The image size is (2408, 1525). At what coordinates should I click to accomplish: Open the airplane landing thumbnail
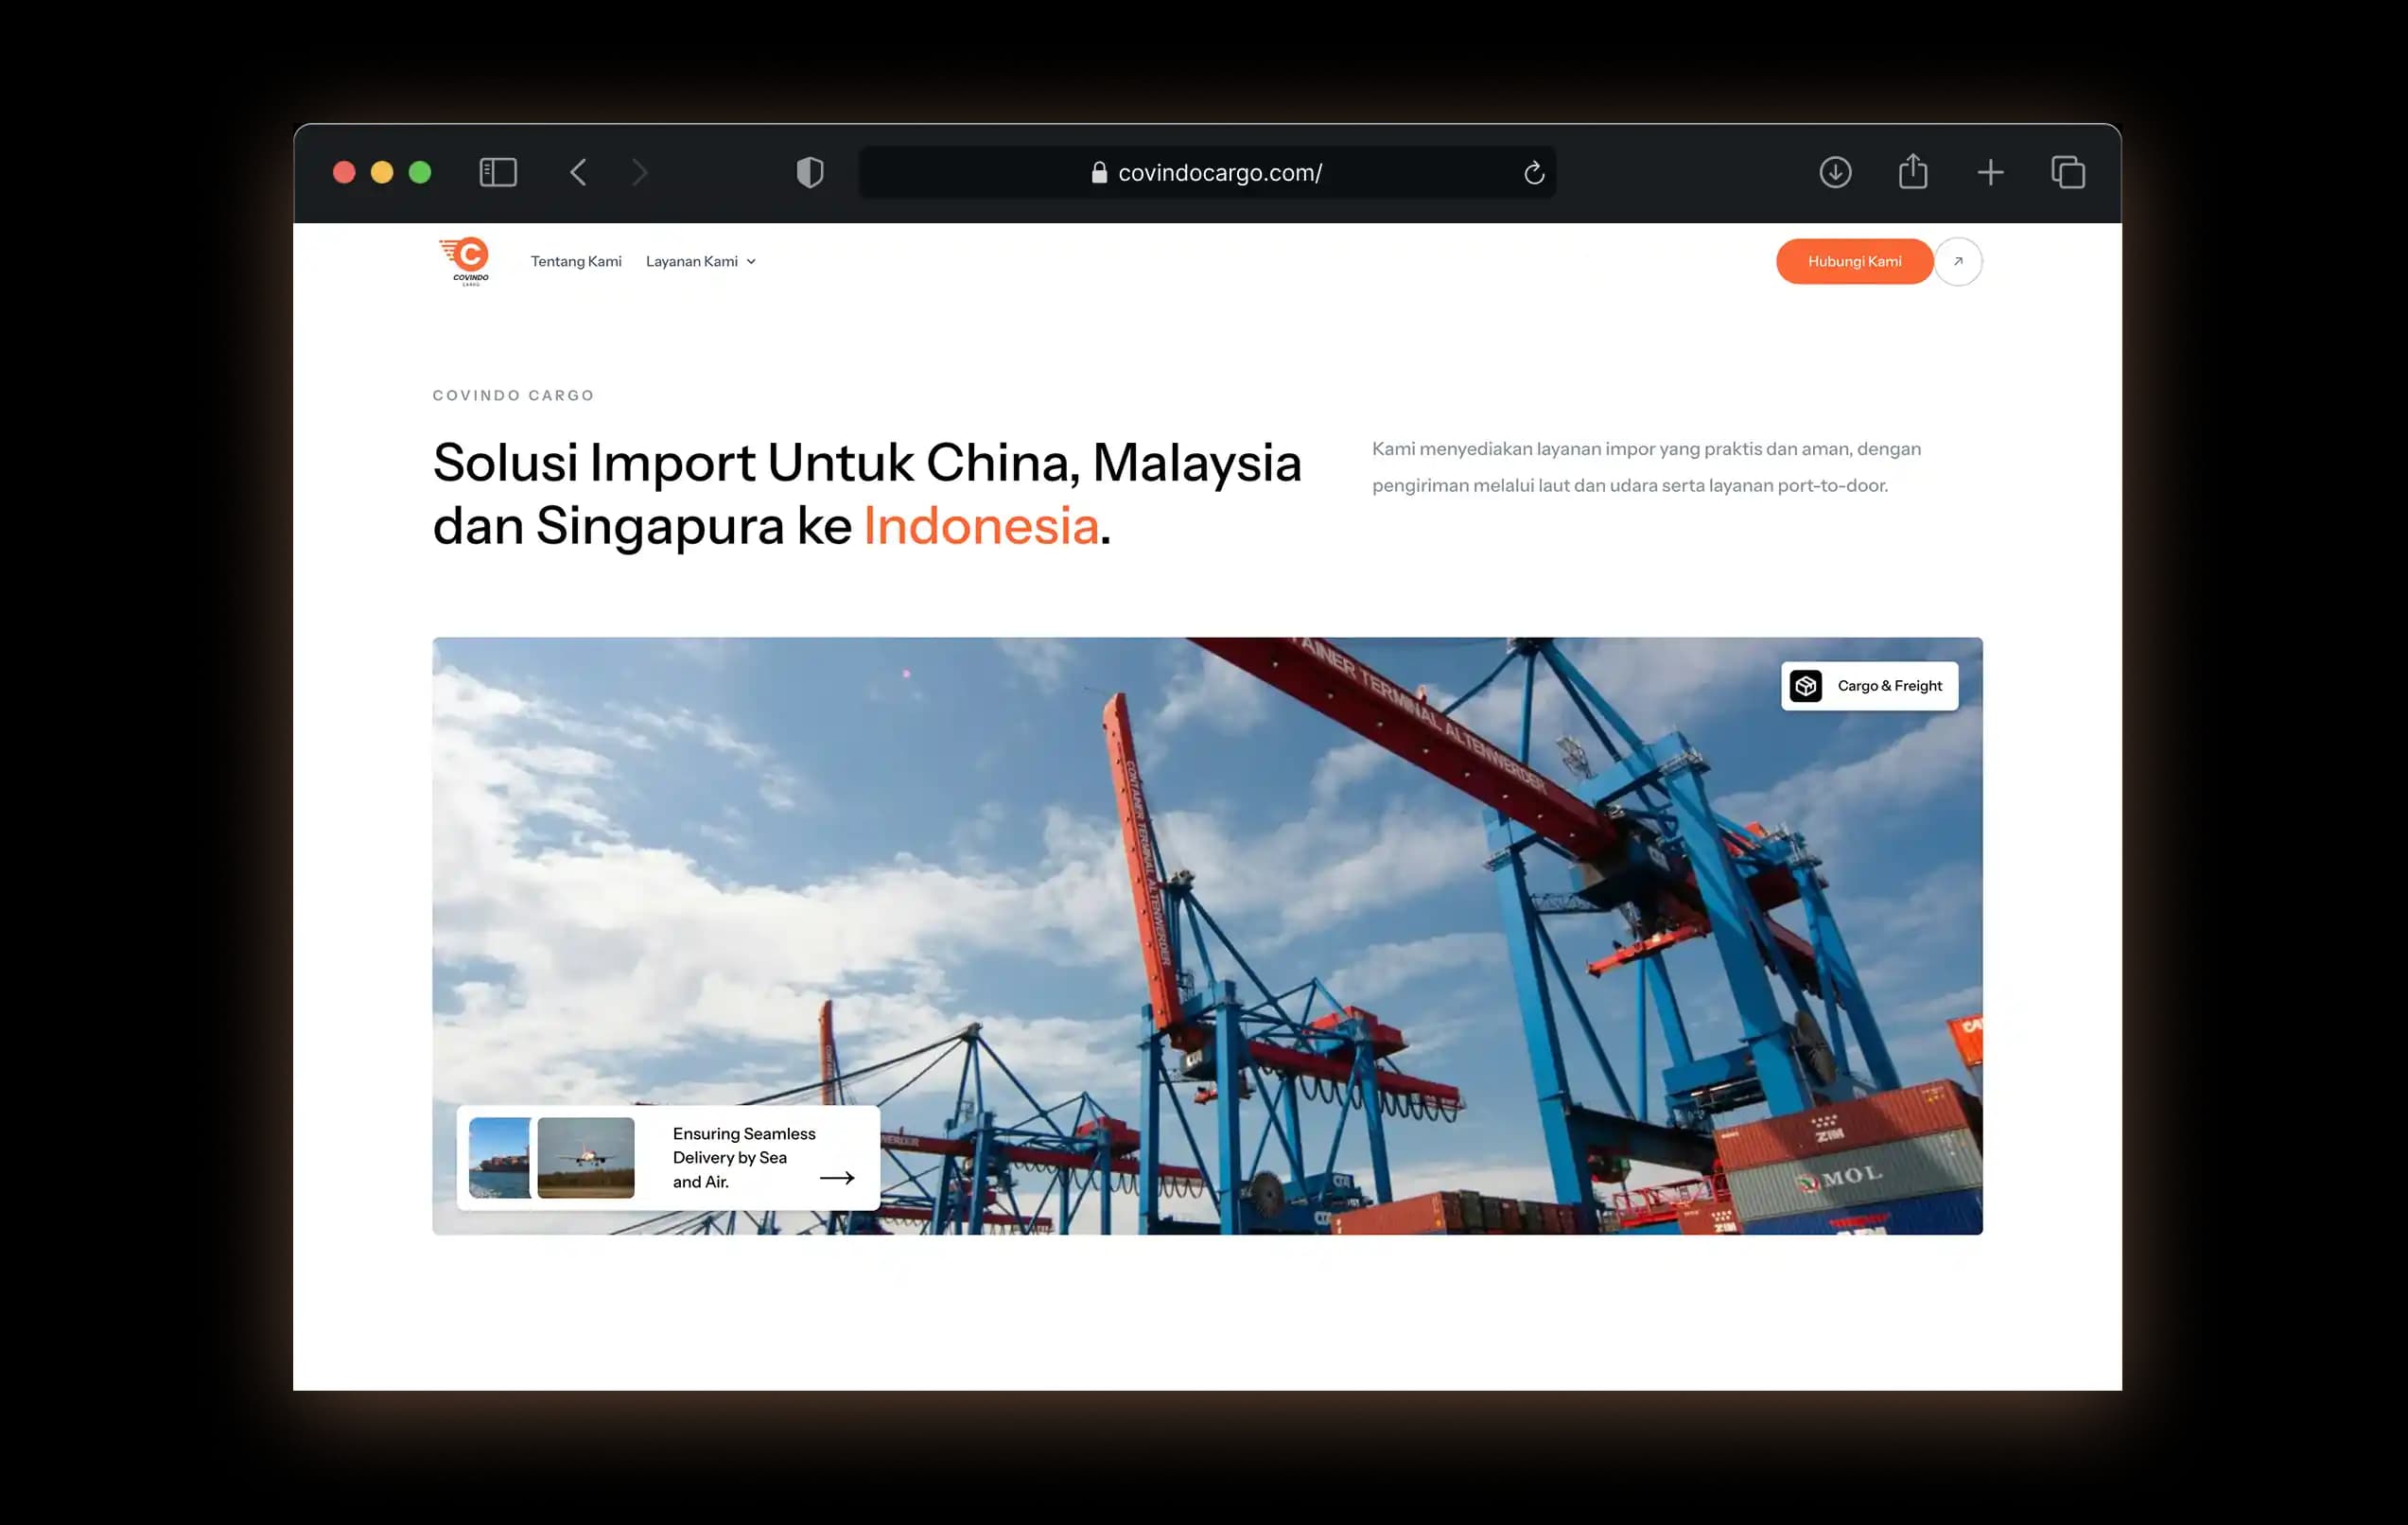tap(586, 1158)
